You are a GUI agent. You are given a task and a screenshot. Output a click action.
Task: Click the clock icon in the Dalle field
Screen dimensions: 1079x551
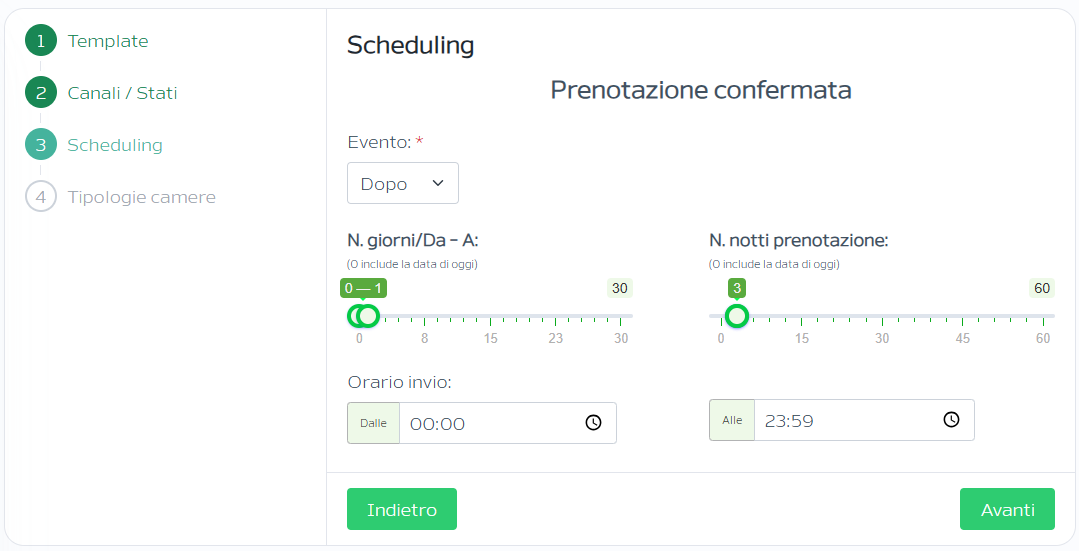[x=593, y=423]
